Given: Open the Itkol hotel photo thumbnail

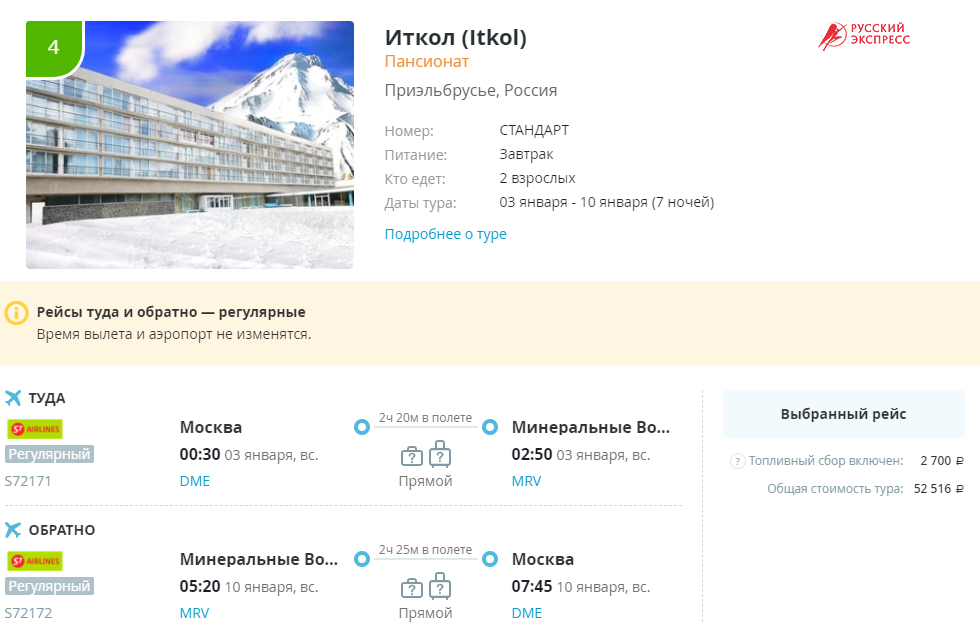Looking at the screenshot, I should [x=190, y=145].
